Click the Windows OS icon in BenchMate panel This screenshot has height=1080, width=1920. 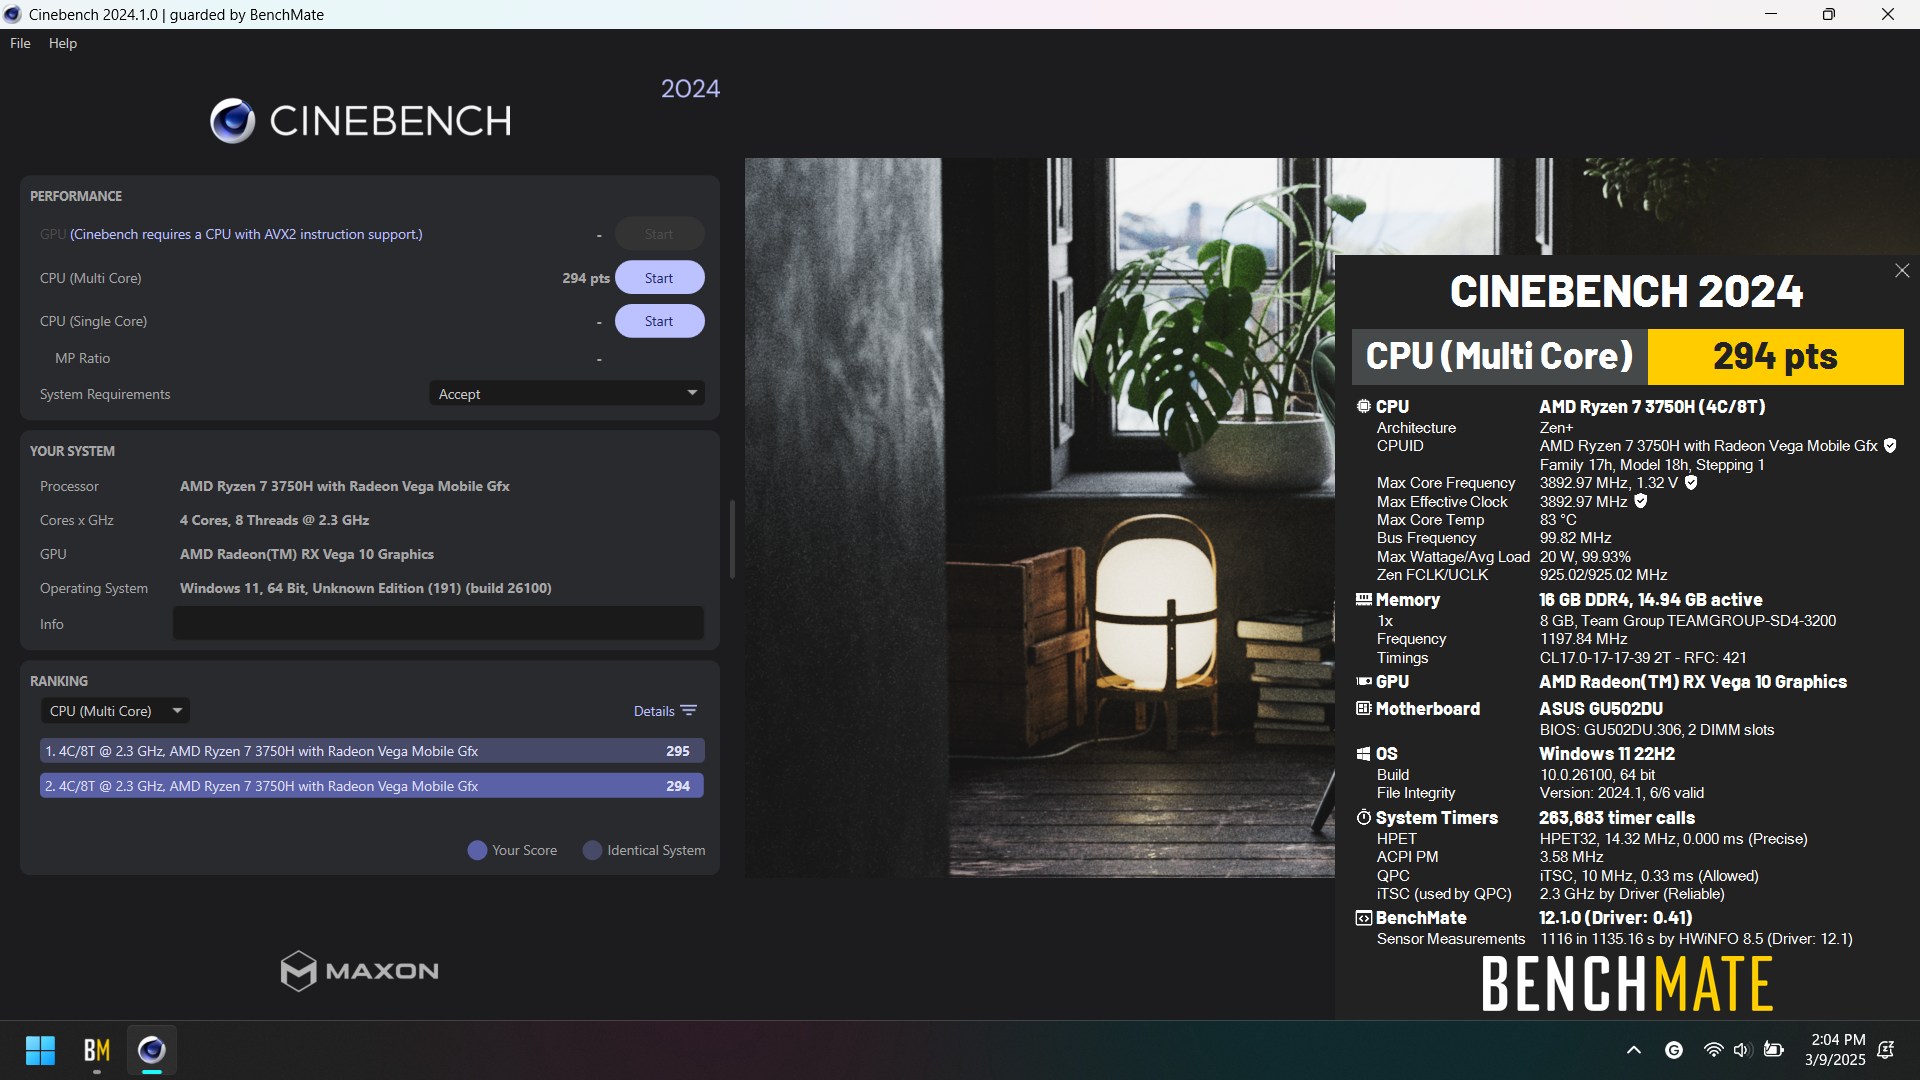(x=1363, y=754)
